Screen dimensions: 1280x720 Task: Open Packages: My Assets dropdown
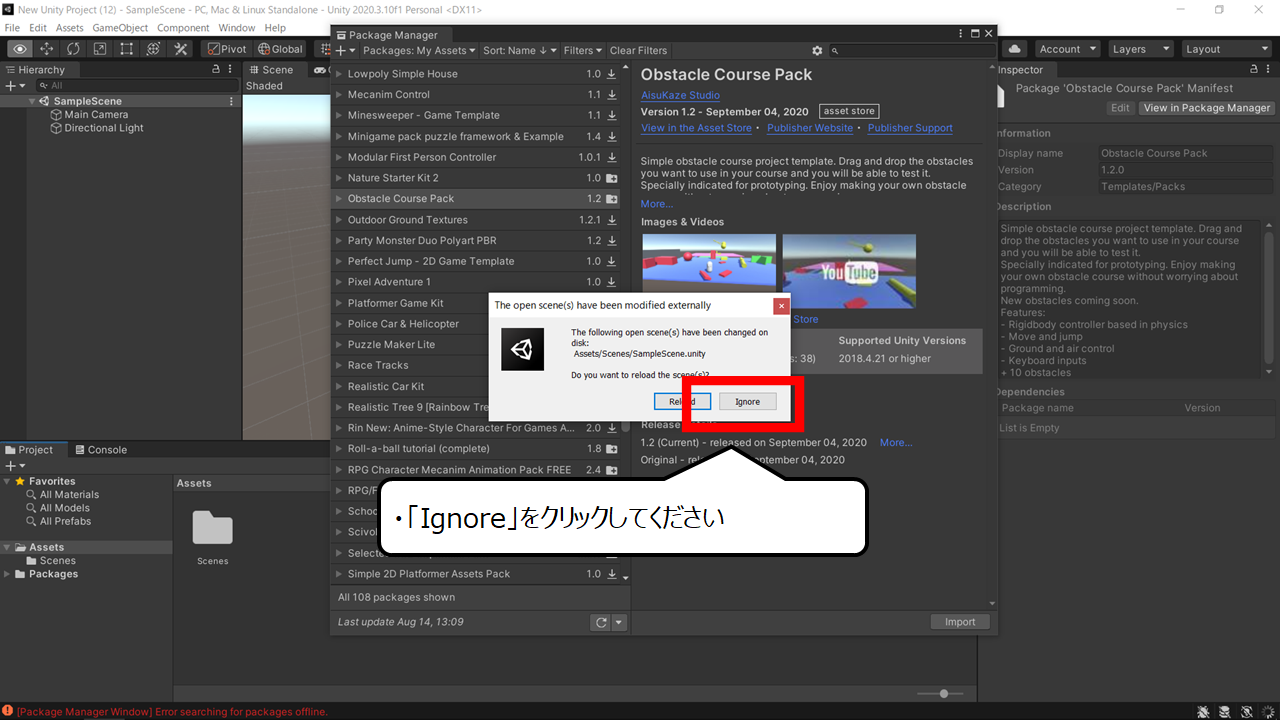[419, 50]
